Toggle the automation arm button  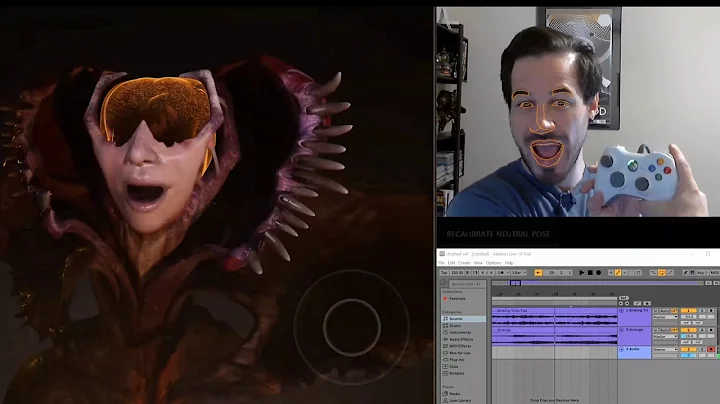tap(618, 273)
